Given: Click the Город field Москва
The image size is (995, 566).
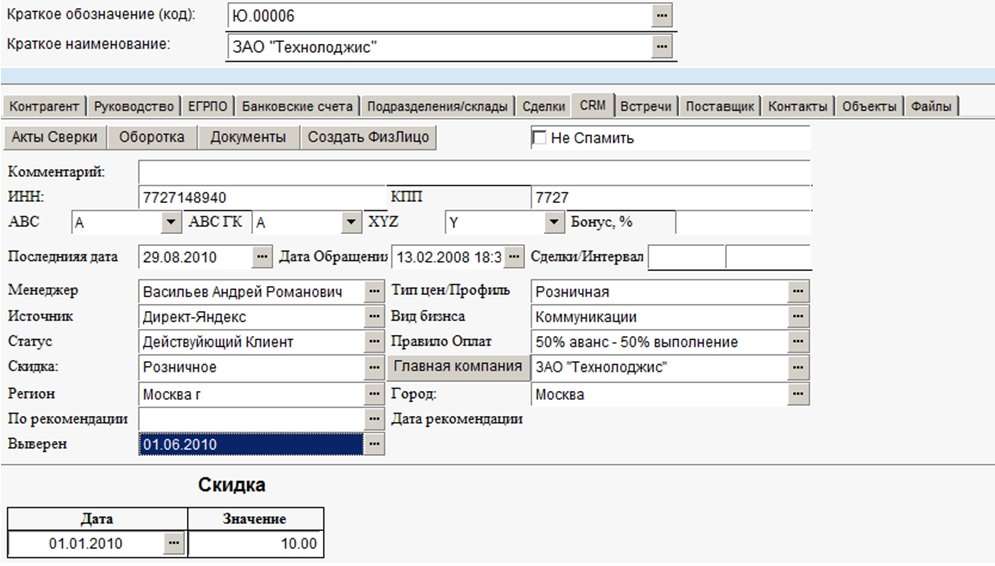Looking at the screenshot, I should (x=660, y=394).
